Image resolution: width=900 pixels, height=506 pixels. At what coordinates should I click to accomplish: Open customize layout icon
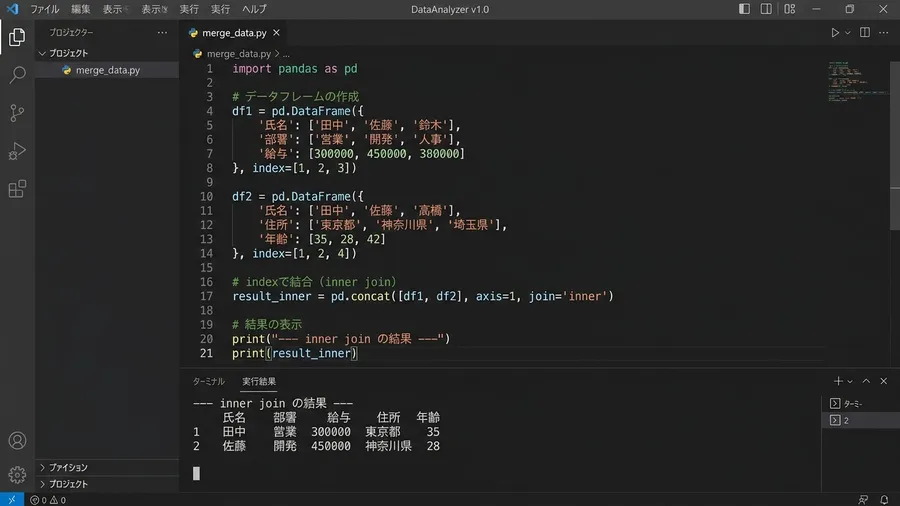pos(790,9)
